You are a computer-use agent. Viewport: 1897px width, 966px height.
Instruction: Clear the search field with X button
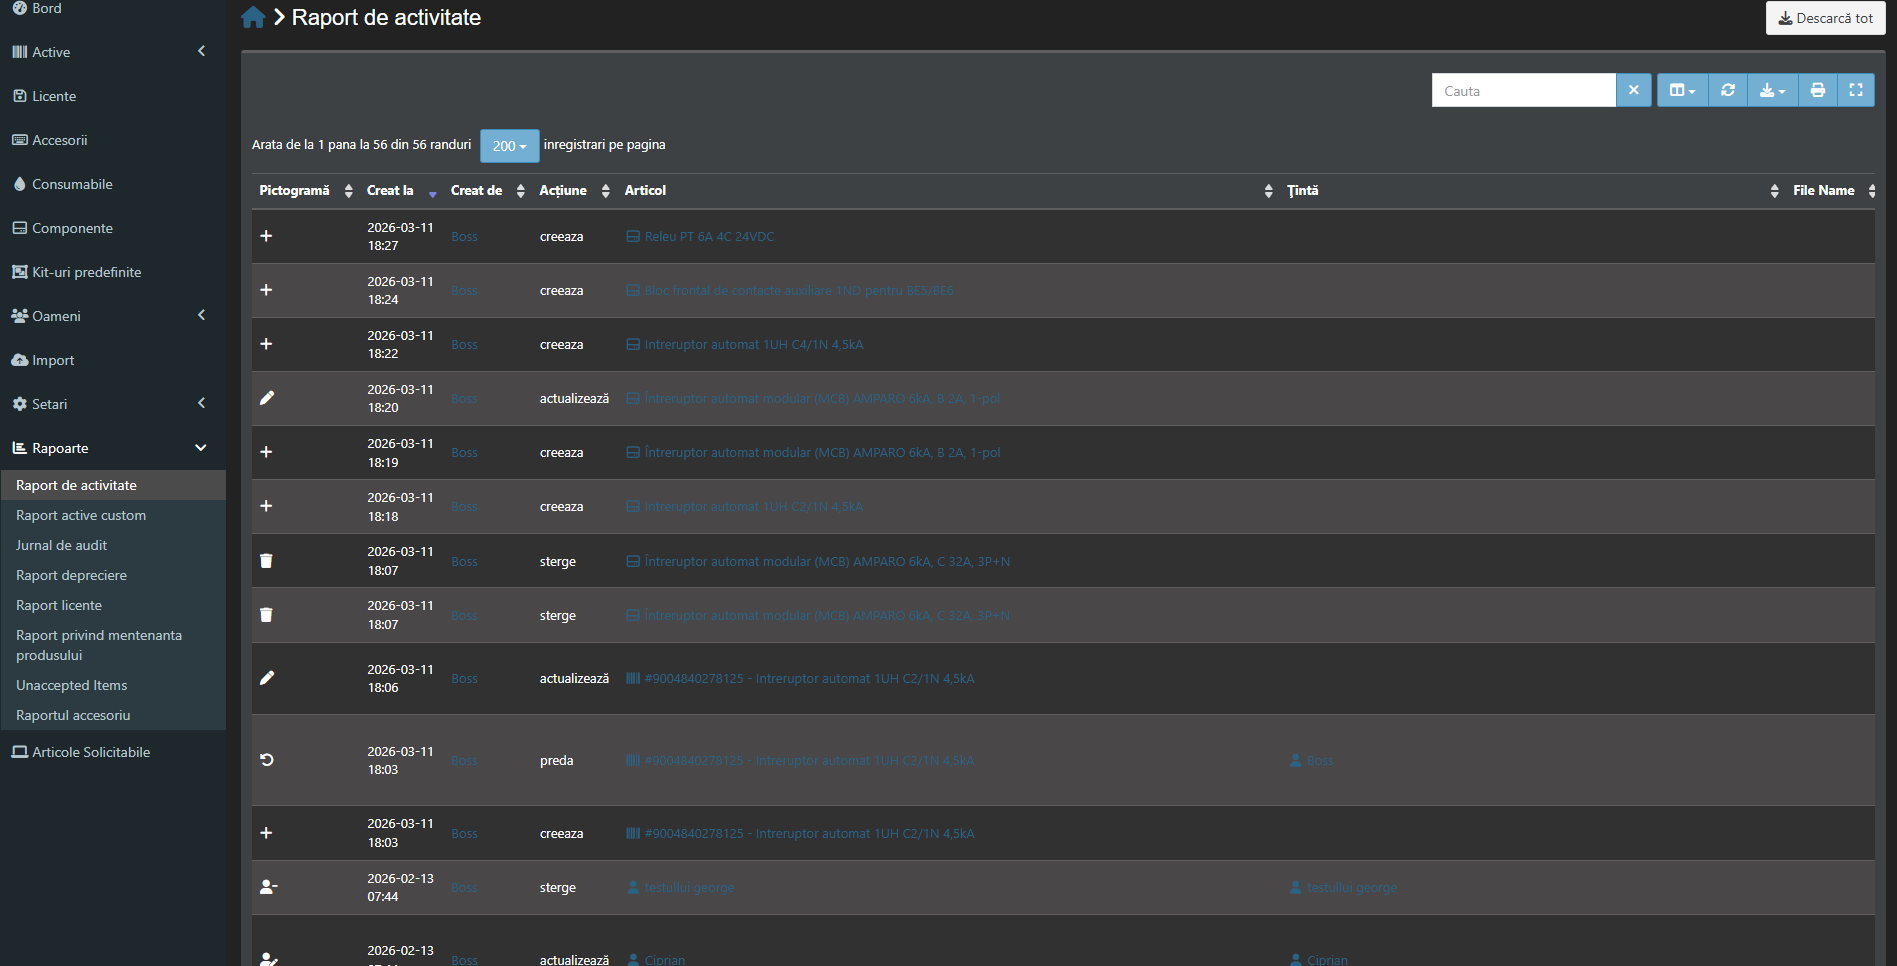(1633, 90)
